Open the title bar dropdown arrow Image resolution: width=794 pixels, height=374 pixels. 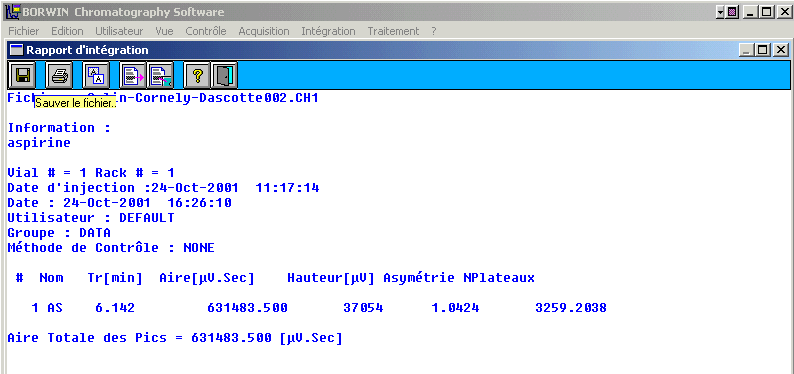721,12
